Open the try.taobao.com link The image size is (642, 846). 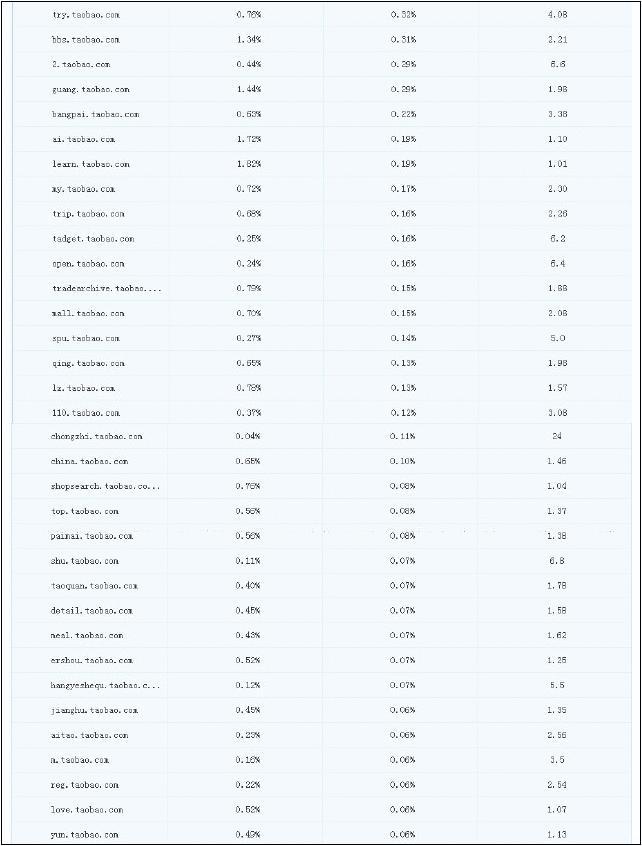pos(84,15)
